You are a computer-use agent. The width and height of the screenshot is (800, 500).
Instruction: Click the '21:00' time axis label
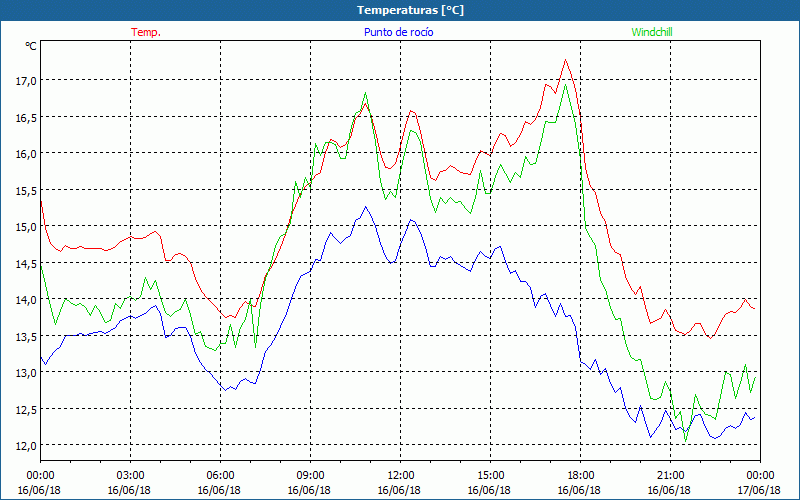[x=670, y=476]
